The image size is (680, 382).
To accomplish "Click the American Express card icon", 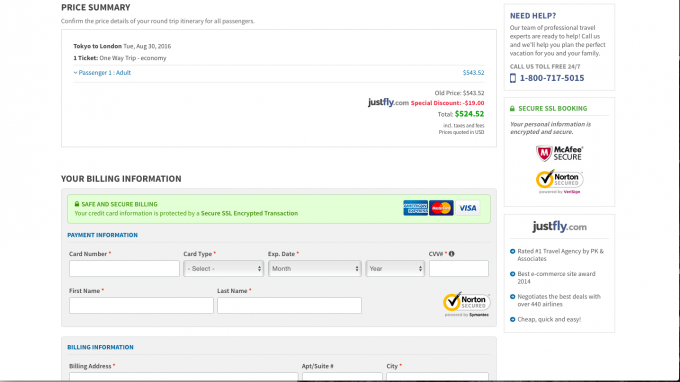I will pos(415,208).
